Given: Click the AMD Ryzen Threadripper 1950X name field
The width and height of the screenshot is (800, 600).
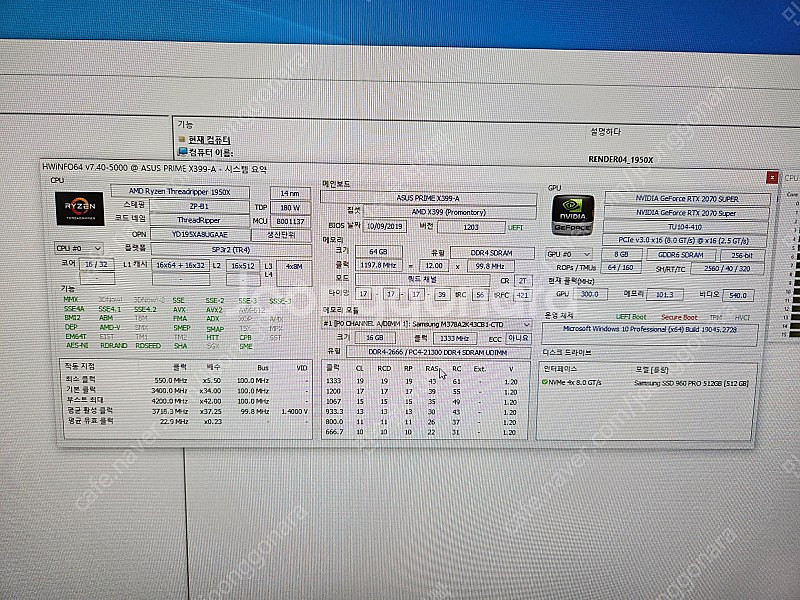Looking at the screenshot, I should 180,192.
